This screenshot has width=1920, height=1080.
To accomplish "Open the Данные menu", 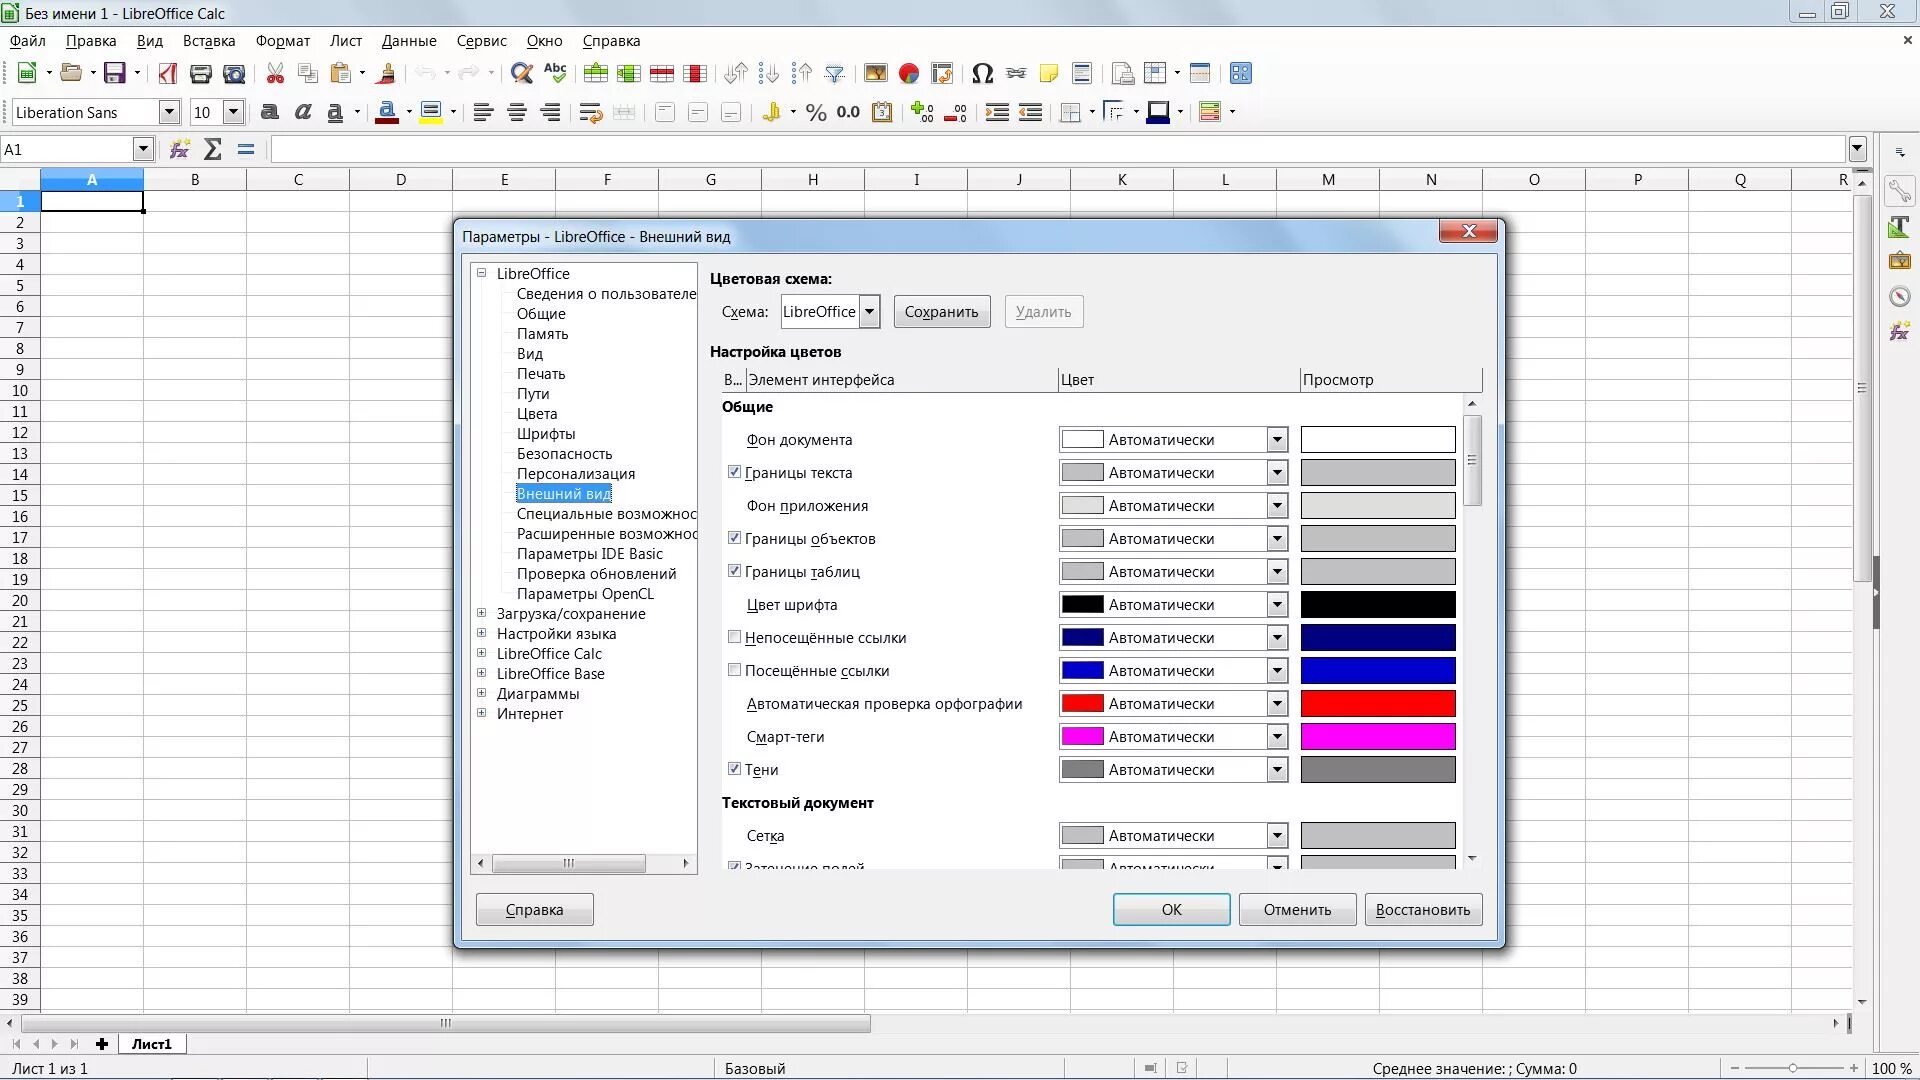I will click(409, 41).
